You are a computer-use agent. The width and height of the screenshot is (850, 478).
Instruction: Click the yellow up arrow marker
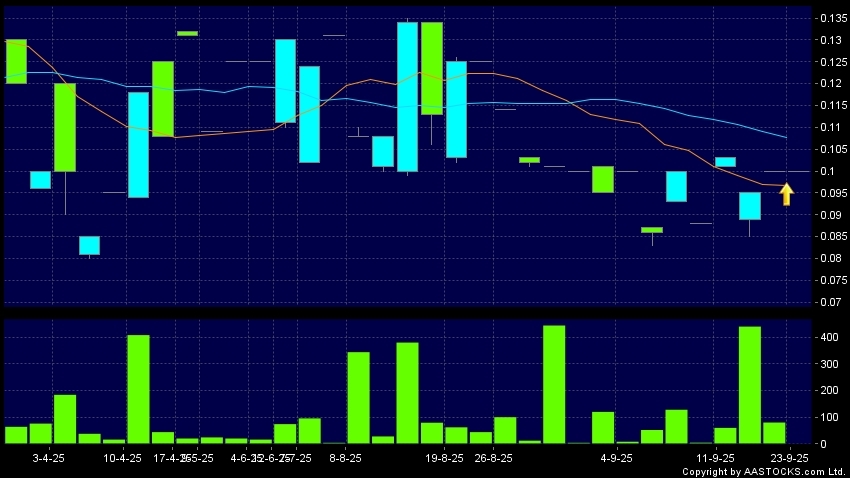pyautogui.click(x=787, y=193)
